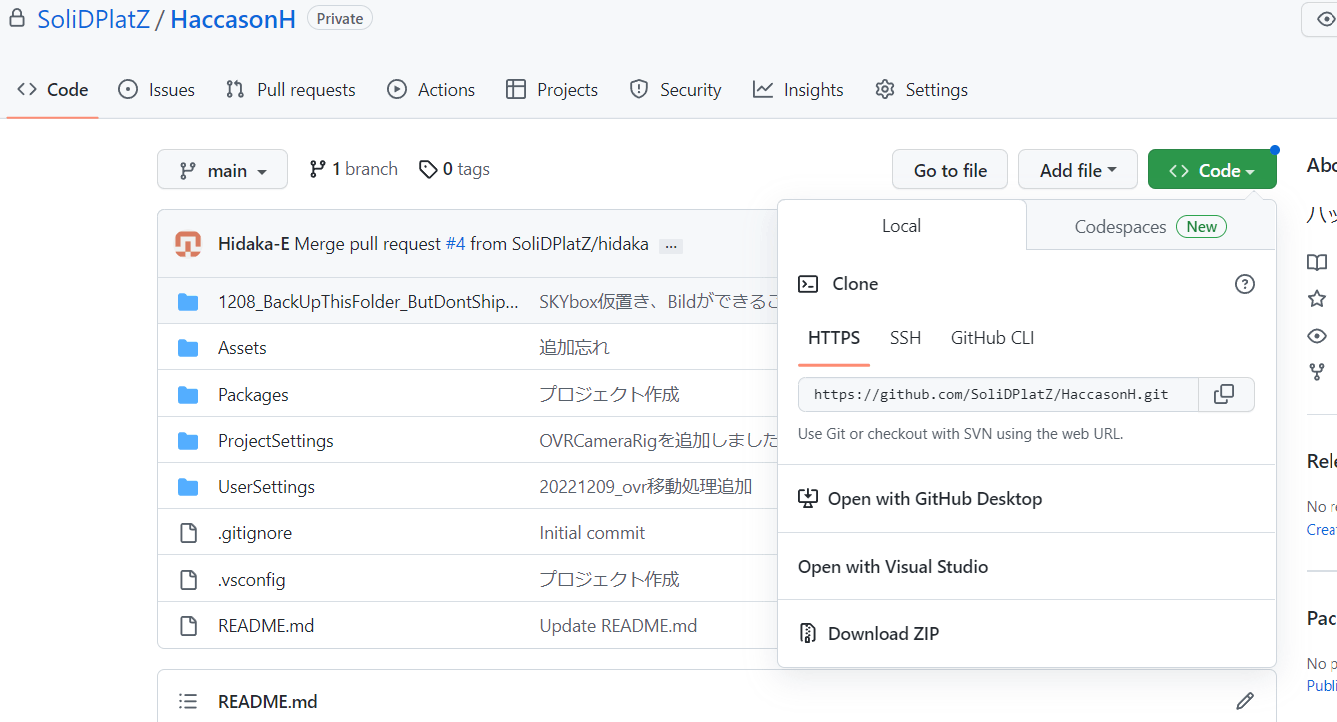Click the list icon beside README.md heading
The height and width of the screenshot is (722, 1337).
pos(188,700)
